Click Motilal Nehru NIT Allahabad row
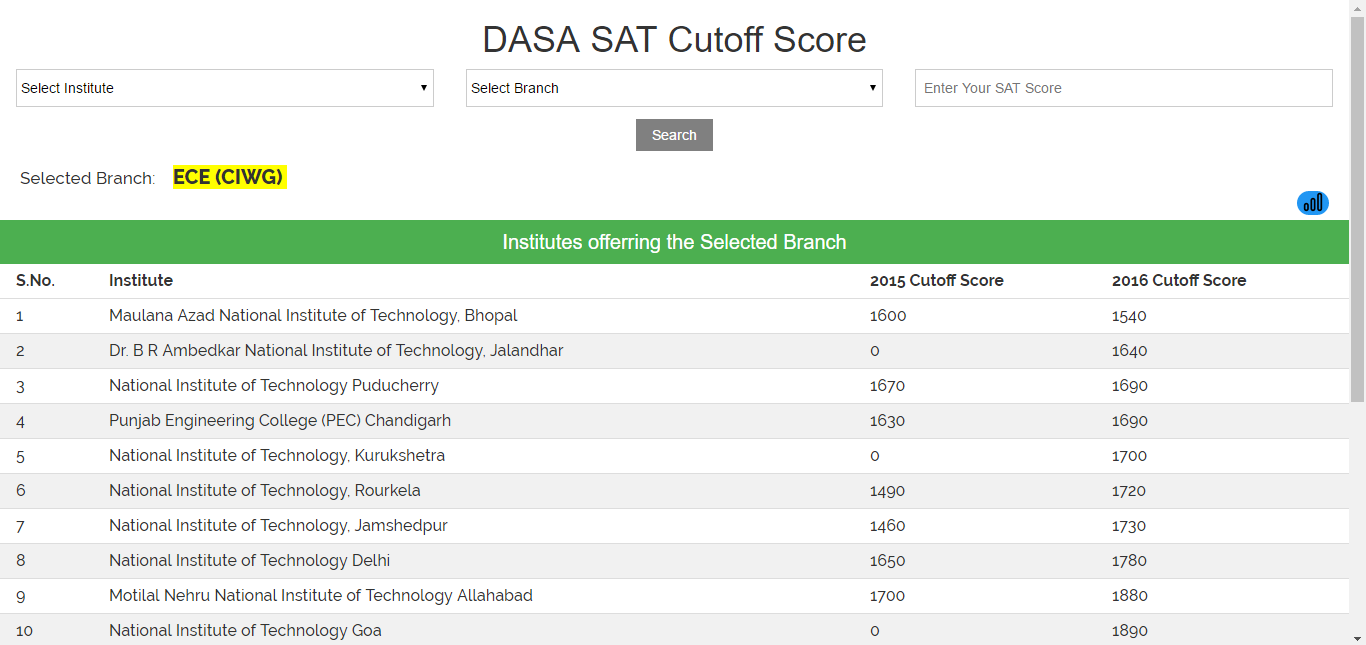The height and width of the screenshot is (645, 1366). click(320, 596)
